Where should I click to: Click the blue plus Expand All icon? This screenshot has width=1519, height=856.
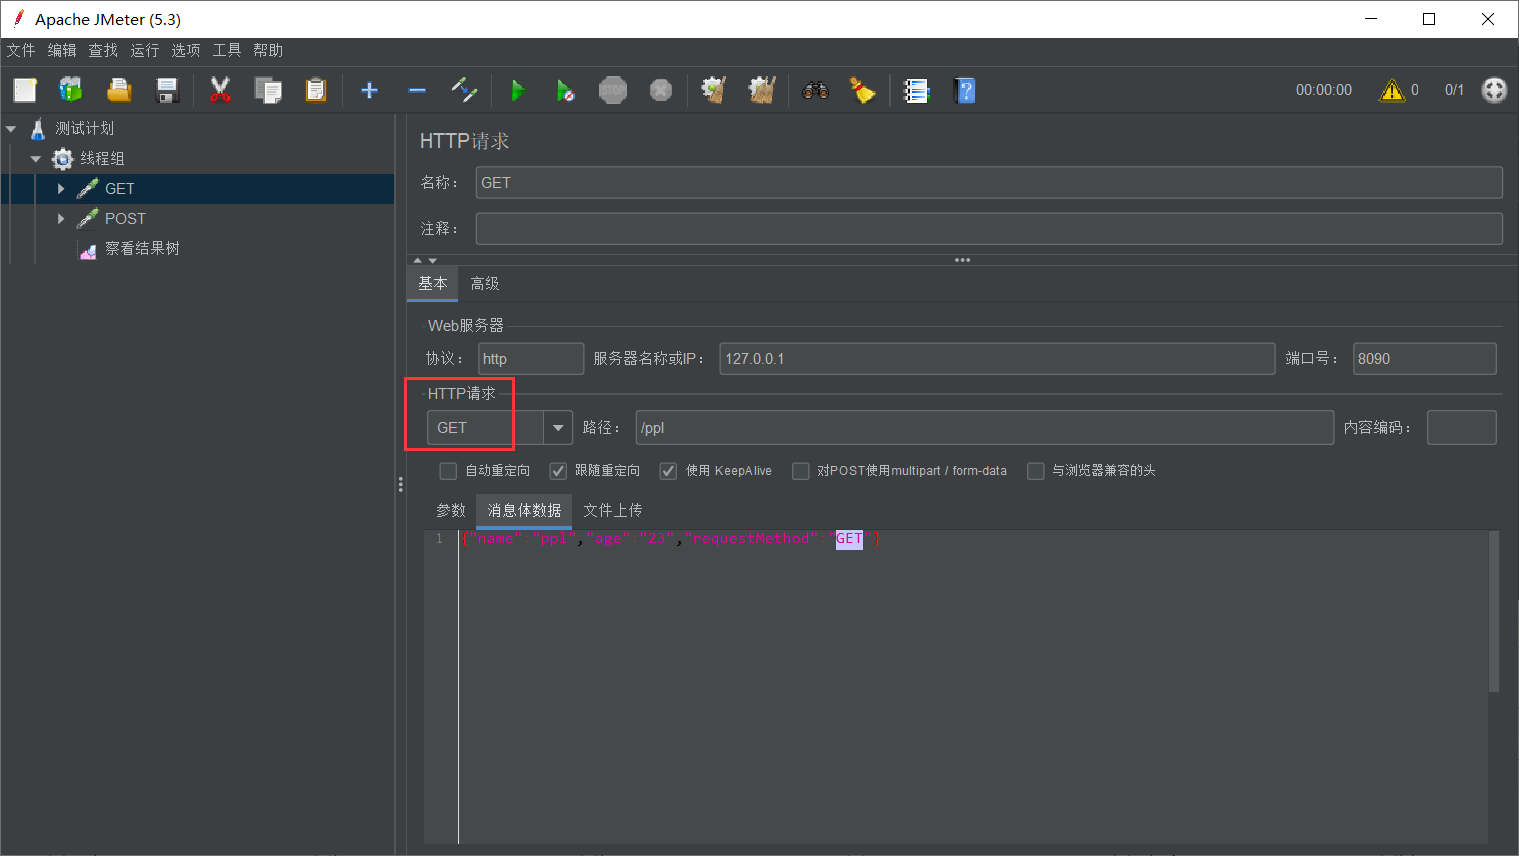(369, 90)
